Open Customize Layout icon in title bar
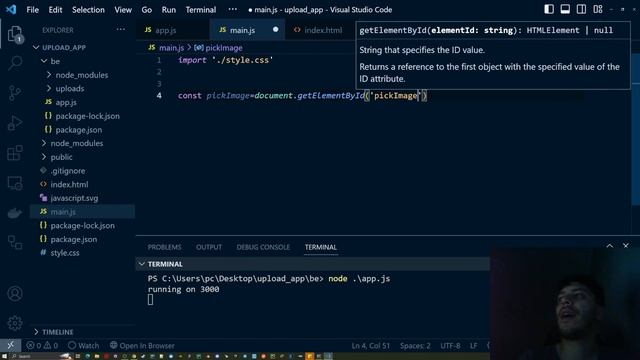Screen dimensions: 640x360 (598, 9)
